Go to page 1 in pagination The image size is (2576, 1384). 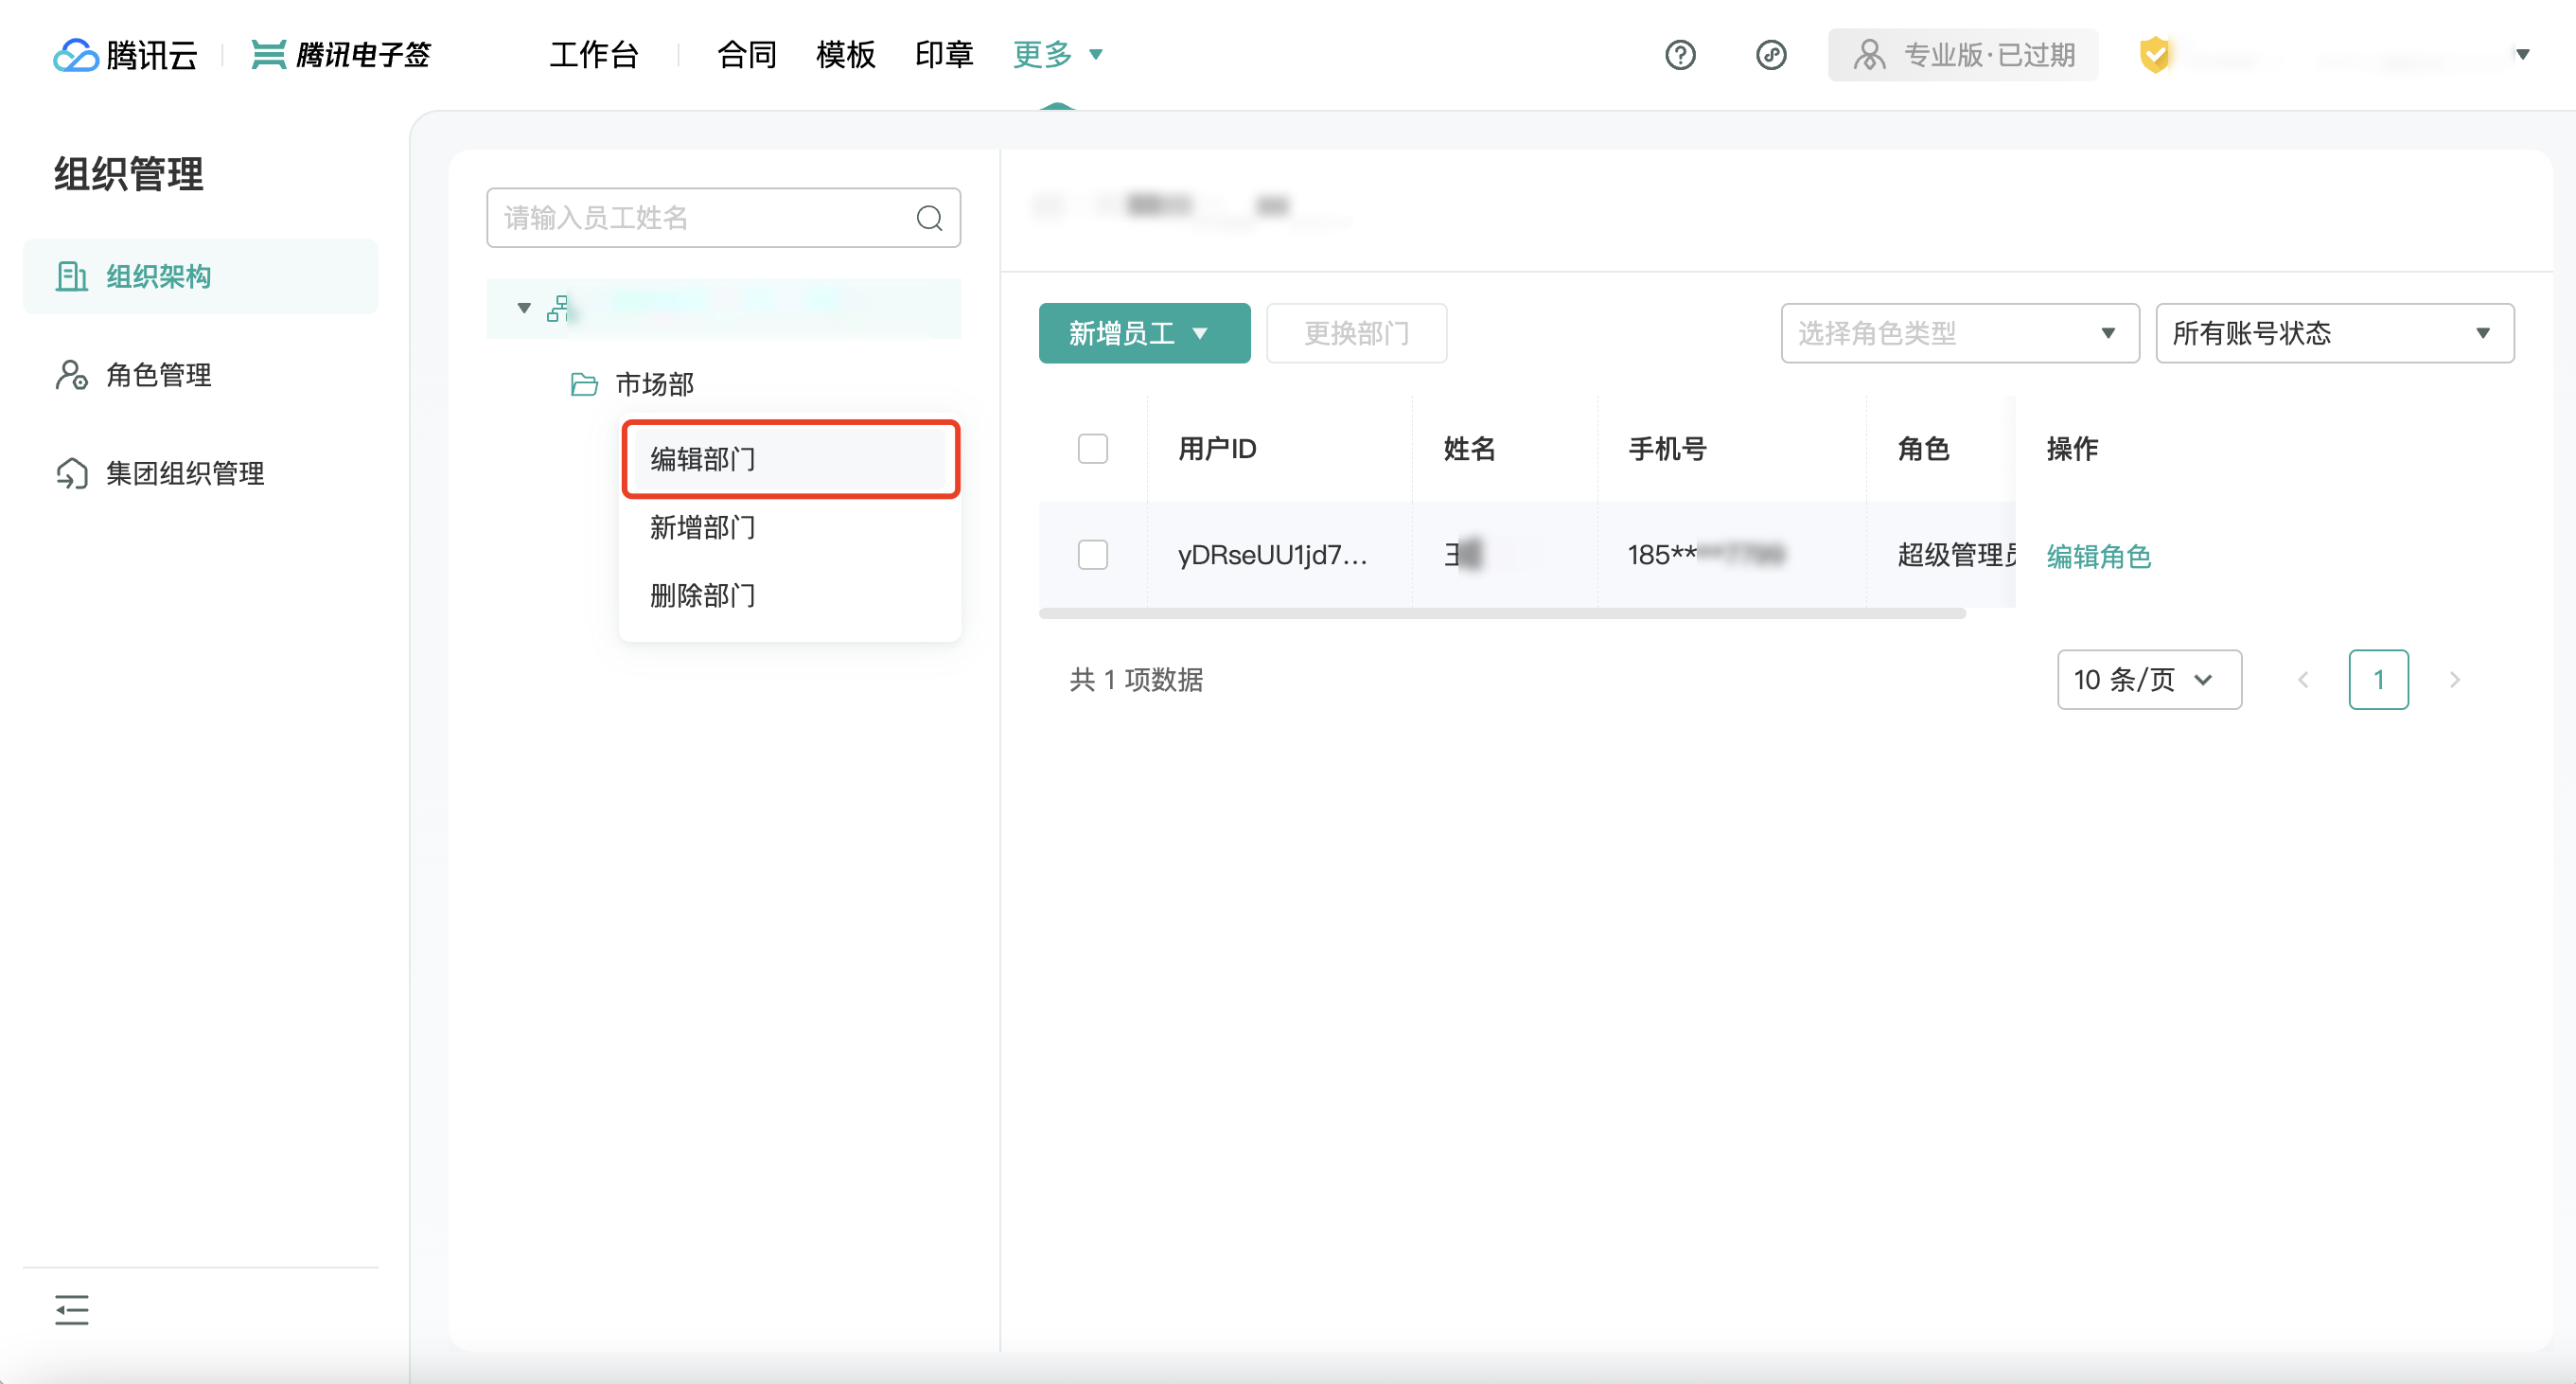[2378, 680]
